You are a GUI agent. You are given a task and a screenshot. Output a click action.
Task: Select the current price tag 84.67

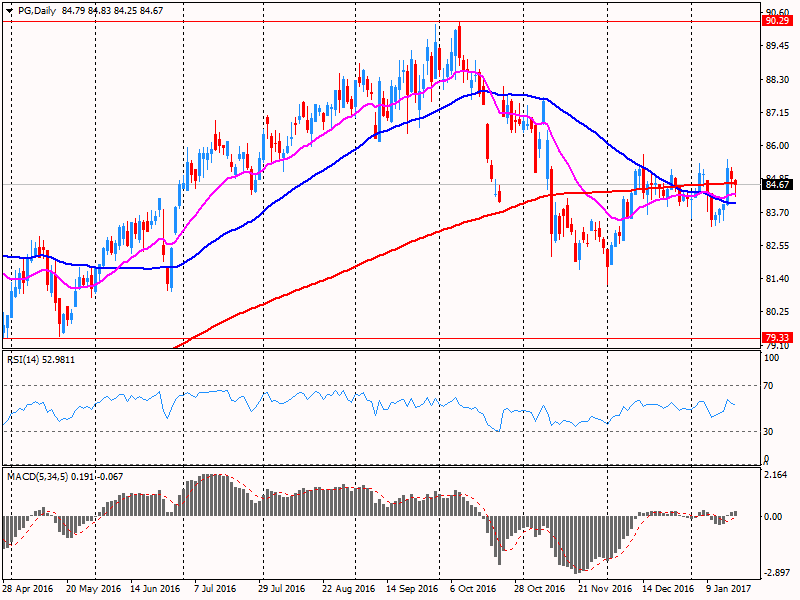pyautogui.click(x=777, y=185)
